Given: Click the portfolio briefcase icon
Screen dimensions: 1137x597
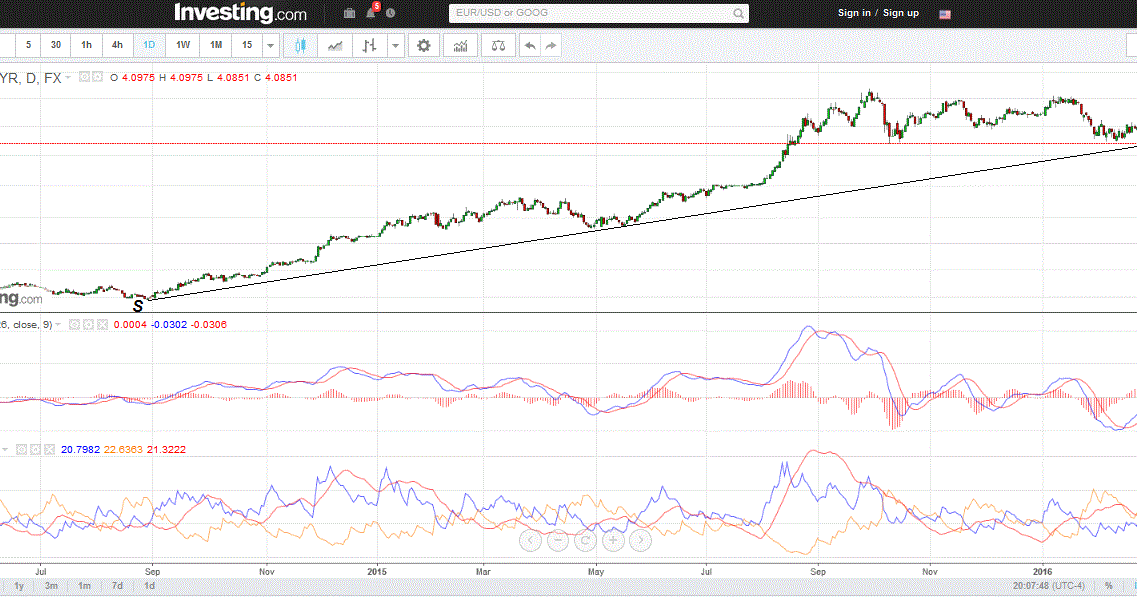Looking at the screenshot, I should (x=349, y=13).
